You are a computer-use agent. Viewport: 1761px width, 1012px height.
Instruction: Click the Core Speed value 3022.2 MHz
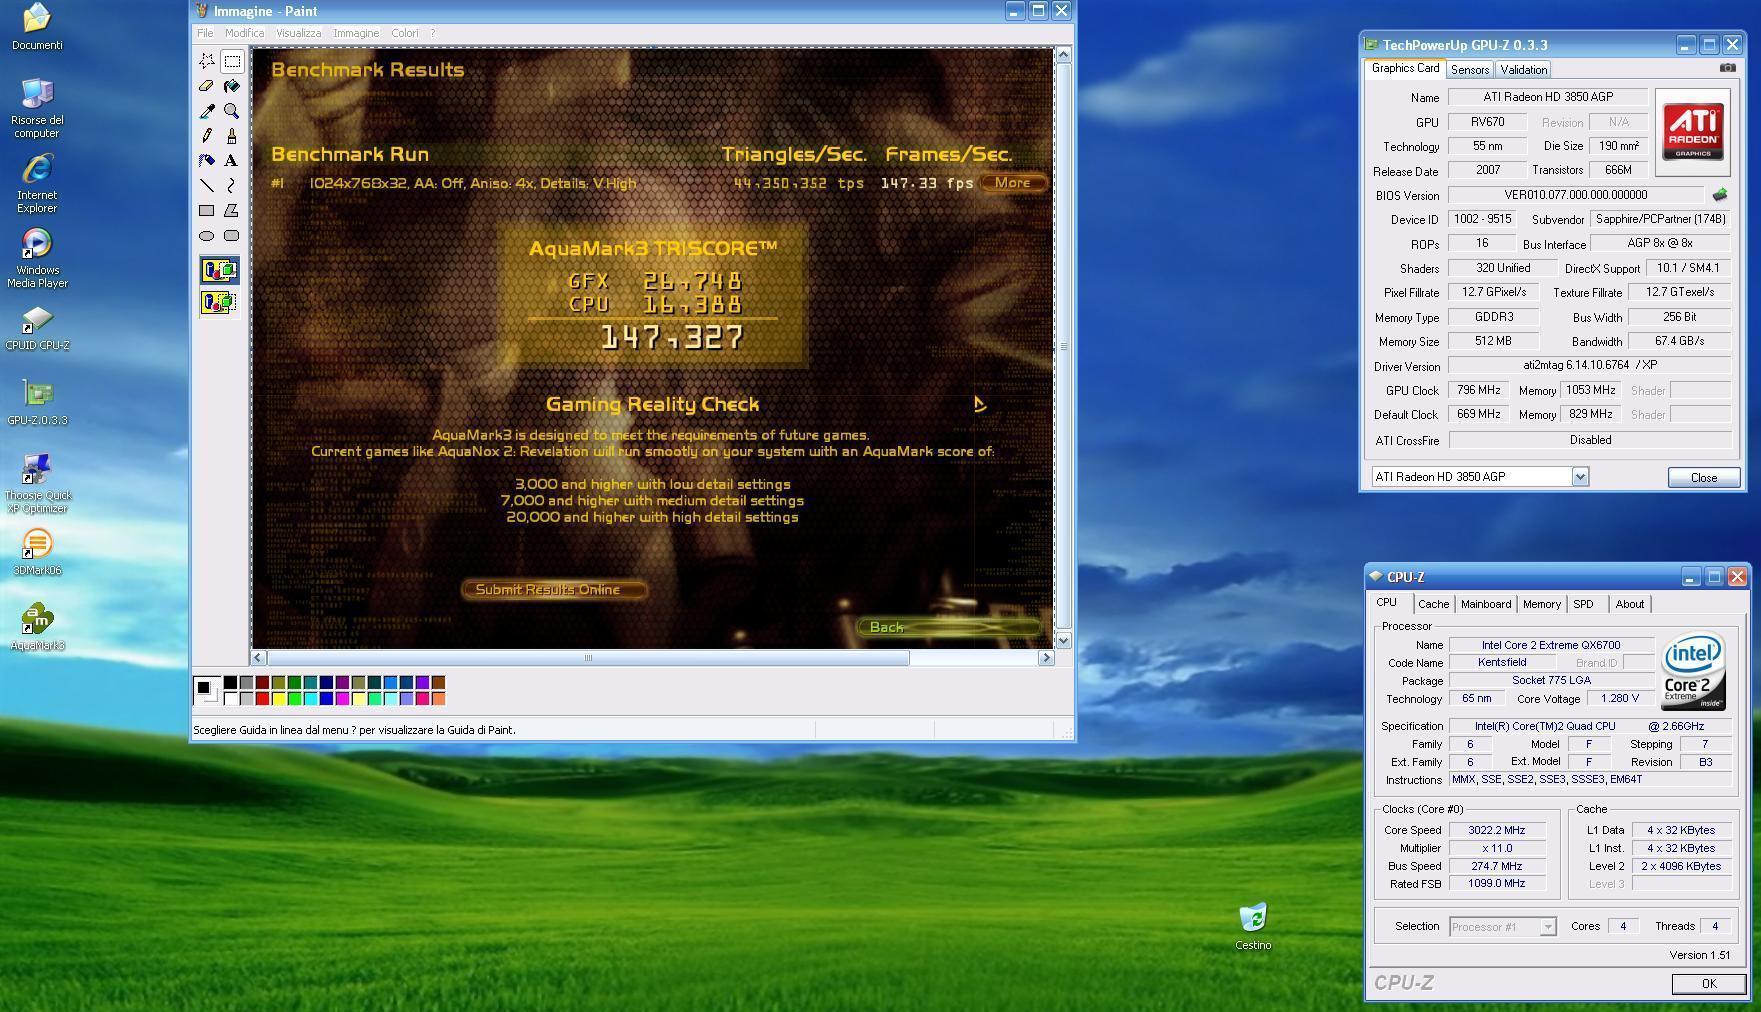tap(1497, 830)
